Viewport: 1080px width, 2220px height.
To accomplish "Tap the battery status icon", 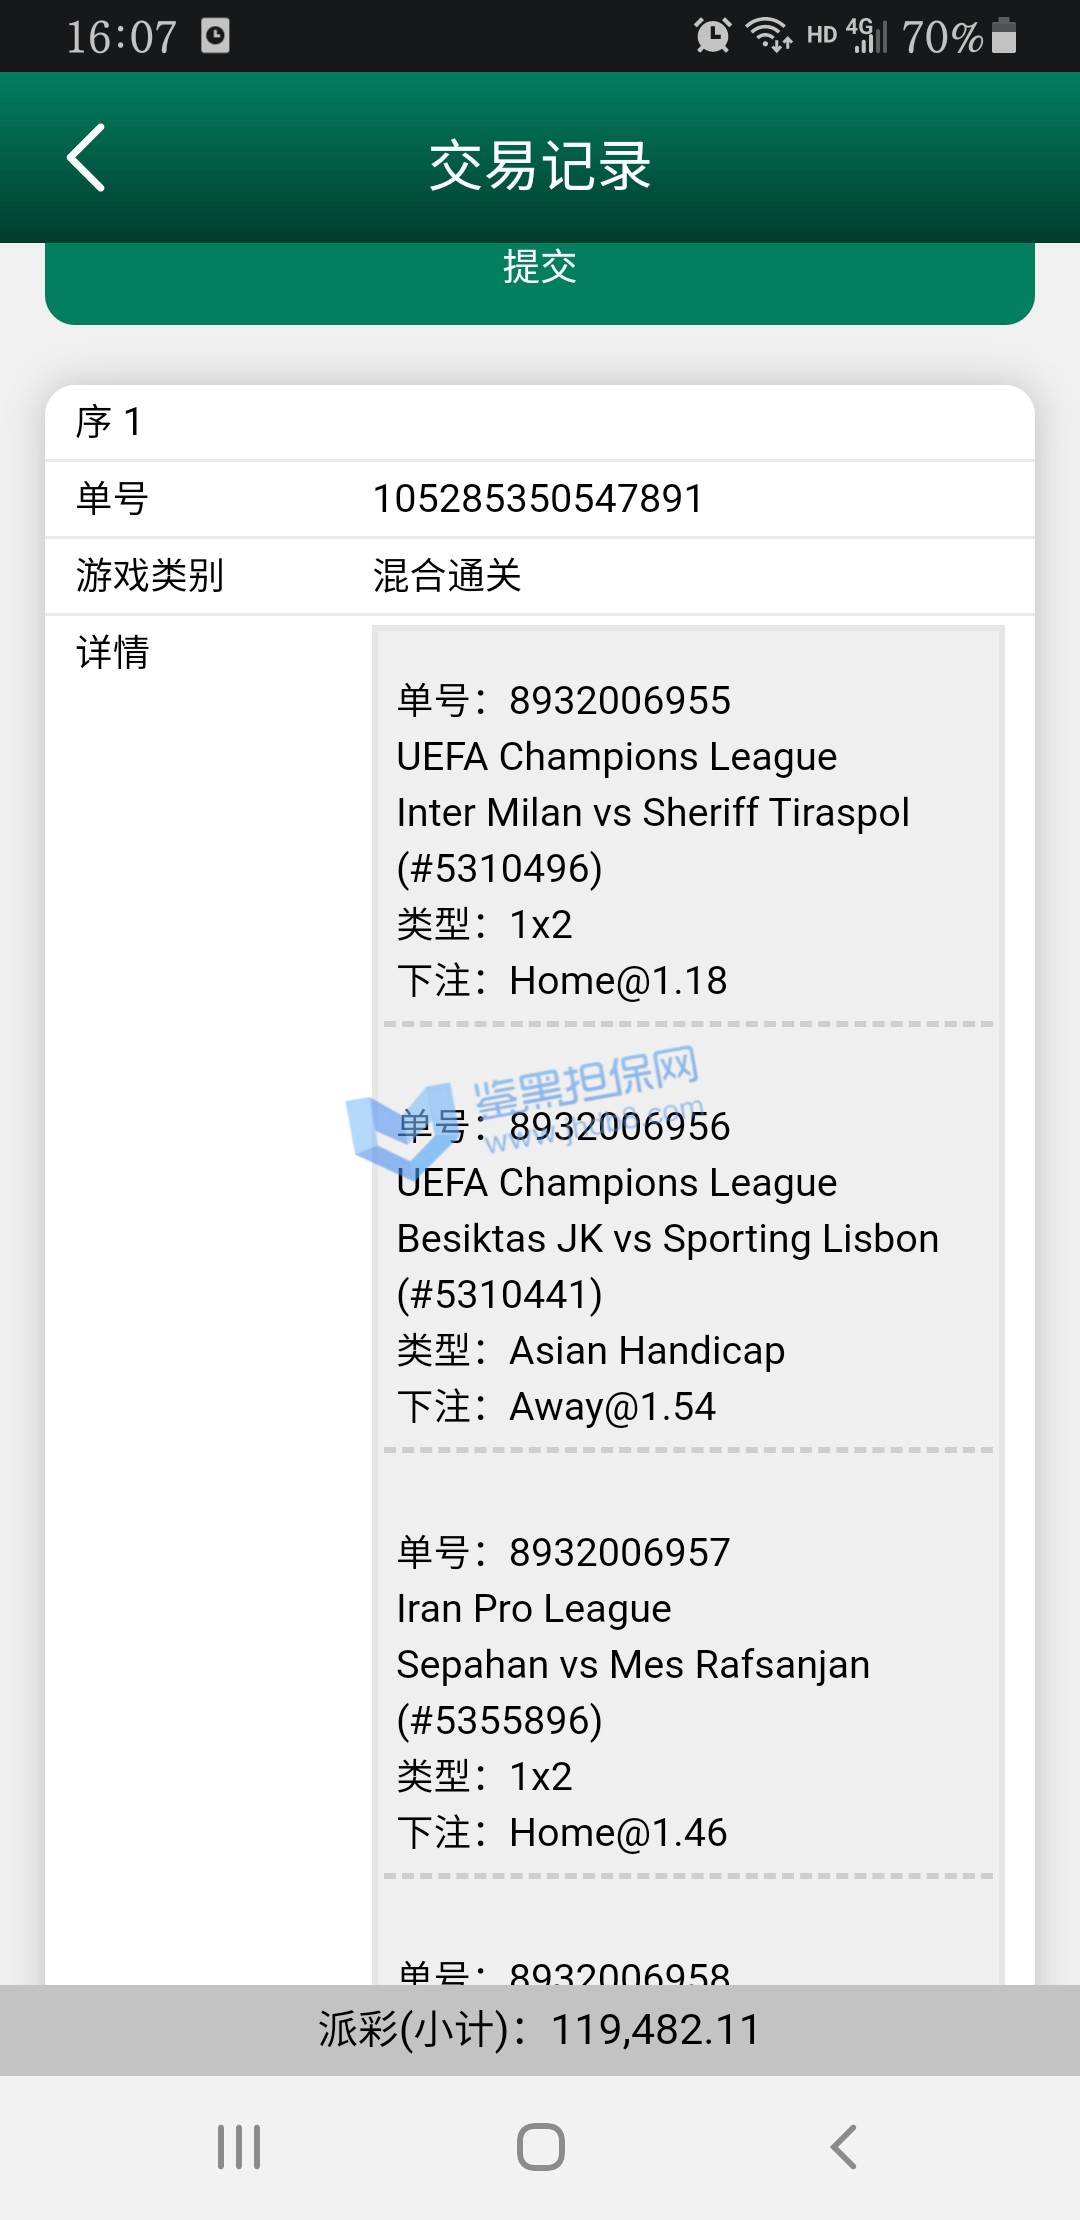I will [1004, 36].
